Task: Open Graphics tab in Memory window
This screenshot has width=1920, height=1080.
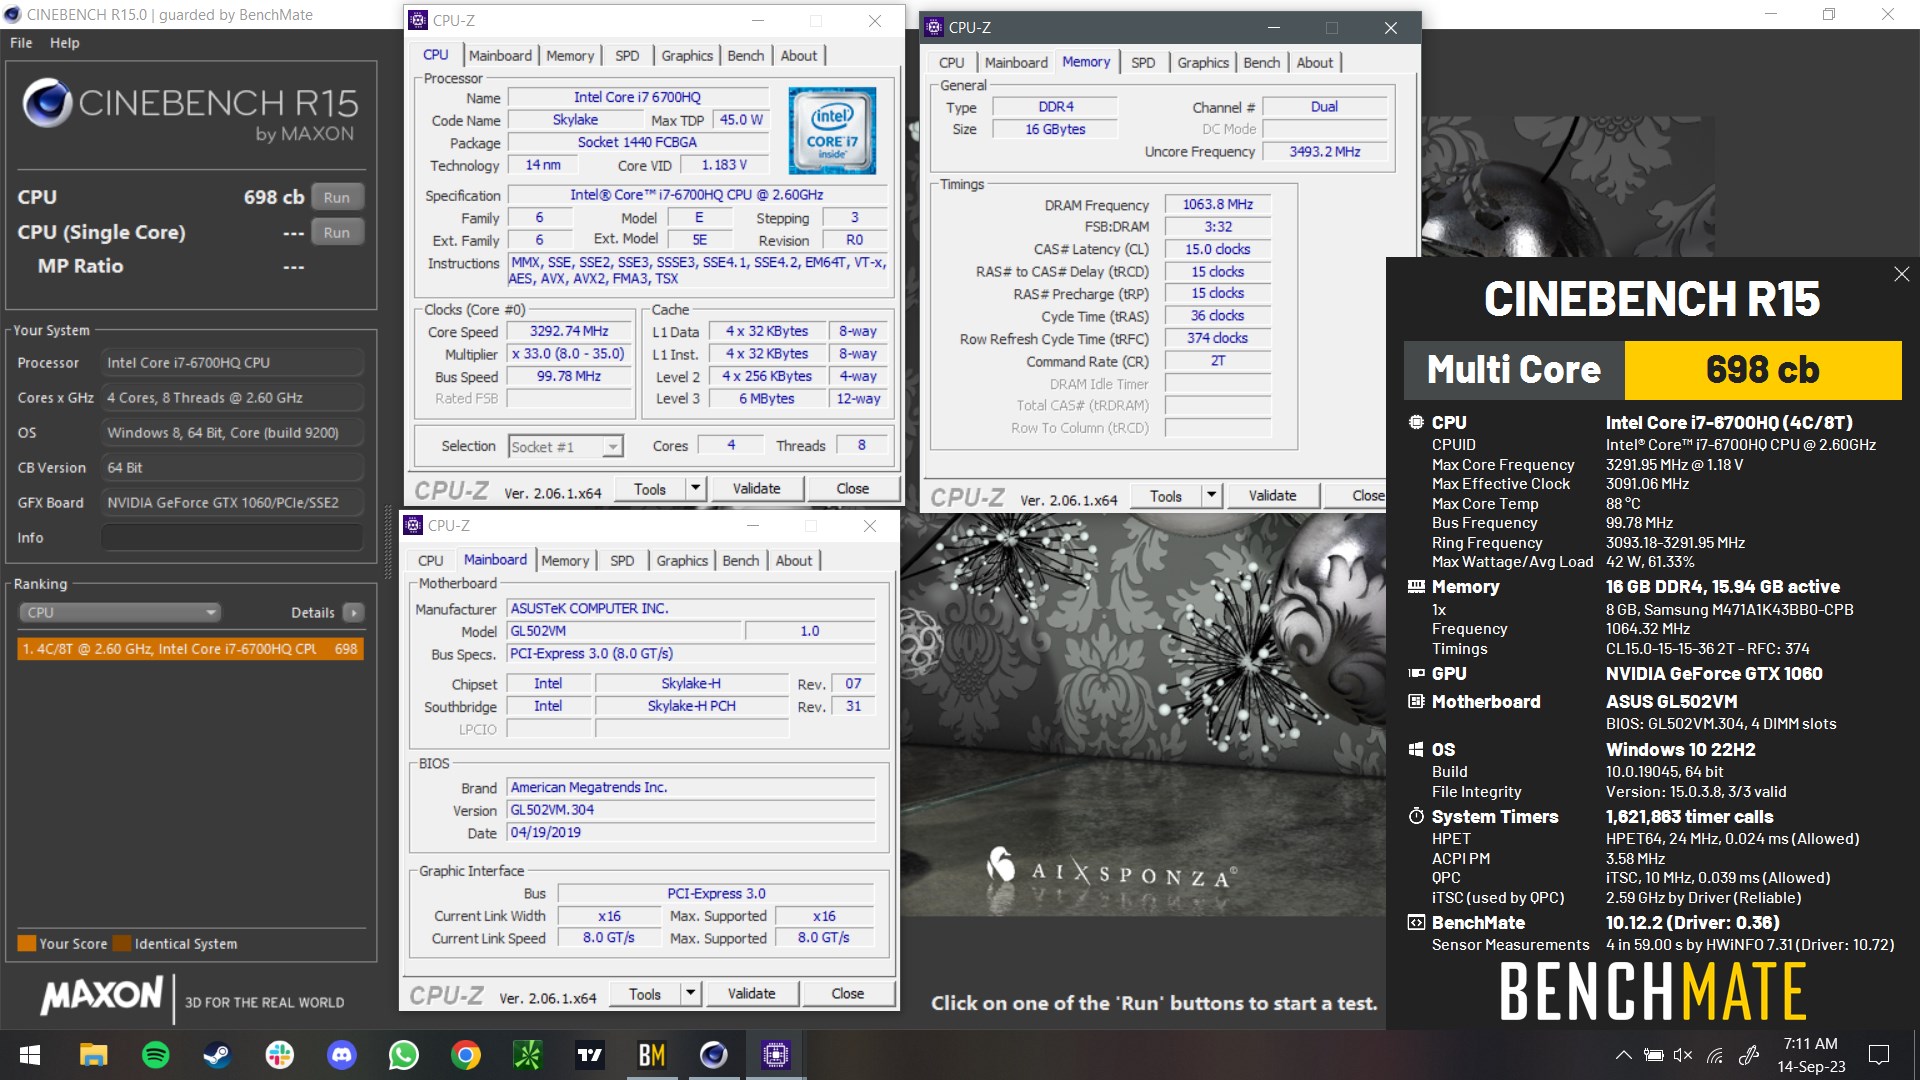Action: click(1203, 63)
